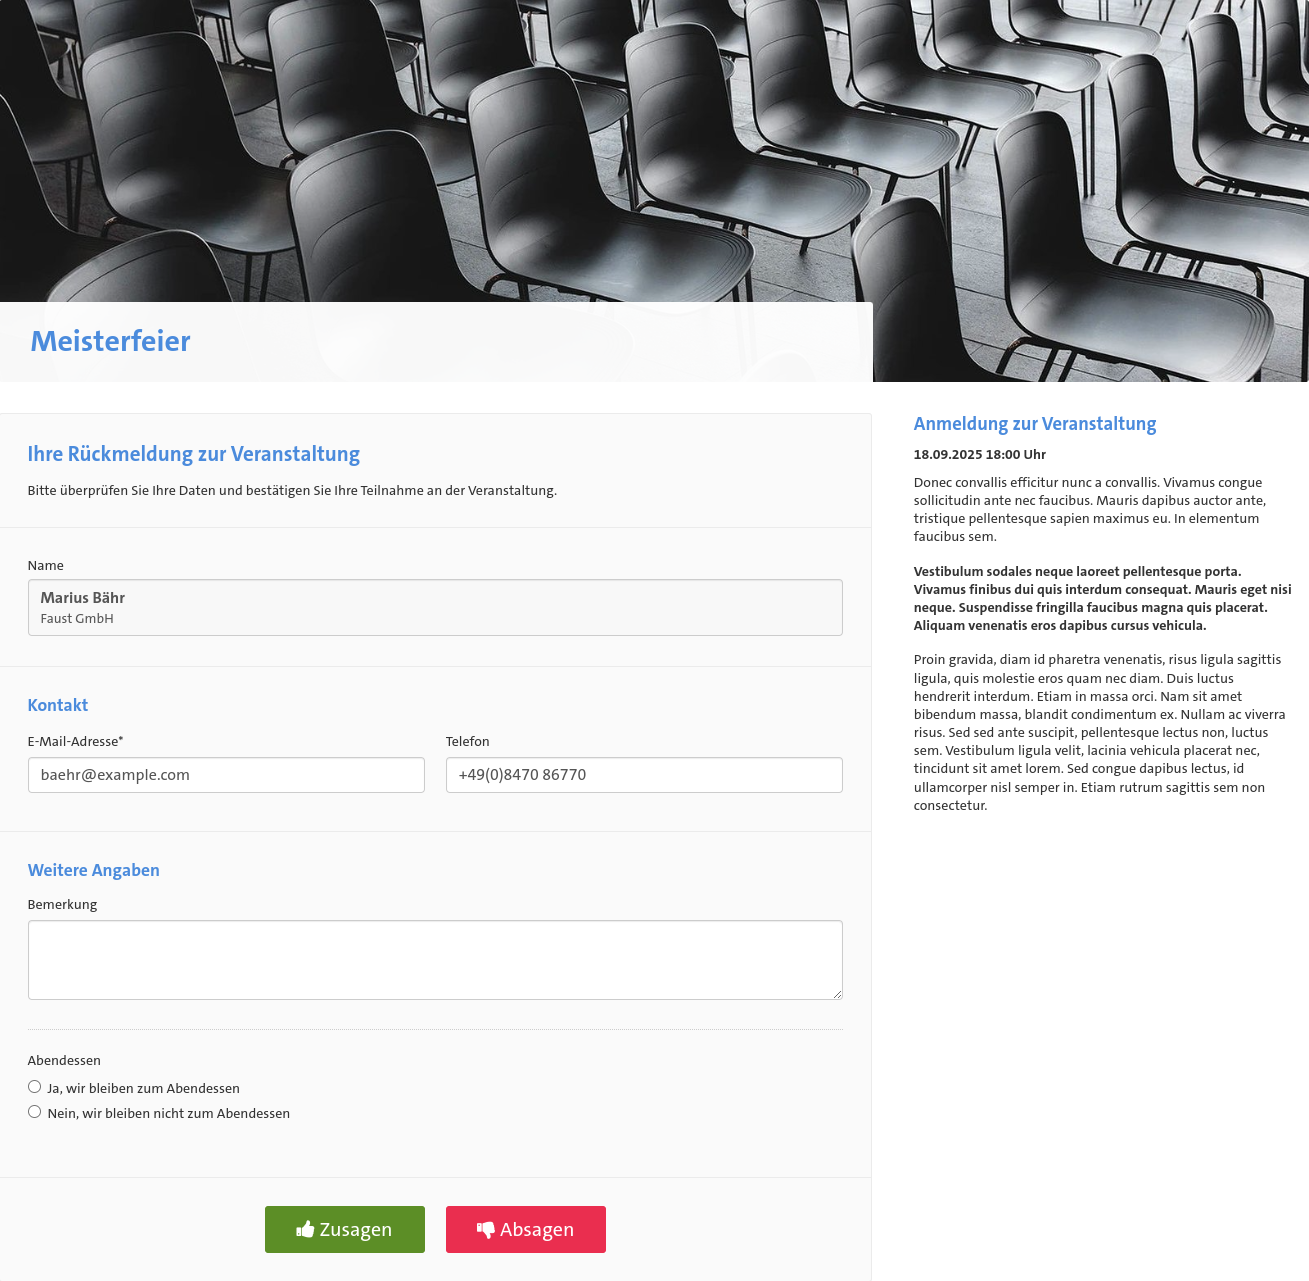
Task: Click the thumbs-up icon on Zusagen
Action: [305, 1229]
